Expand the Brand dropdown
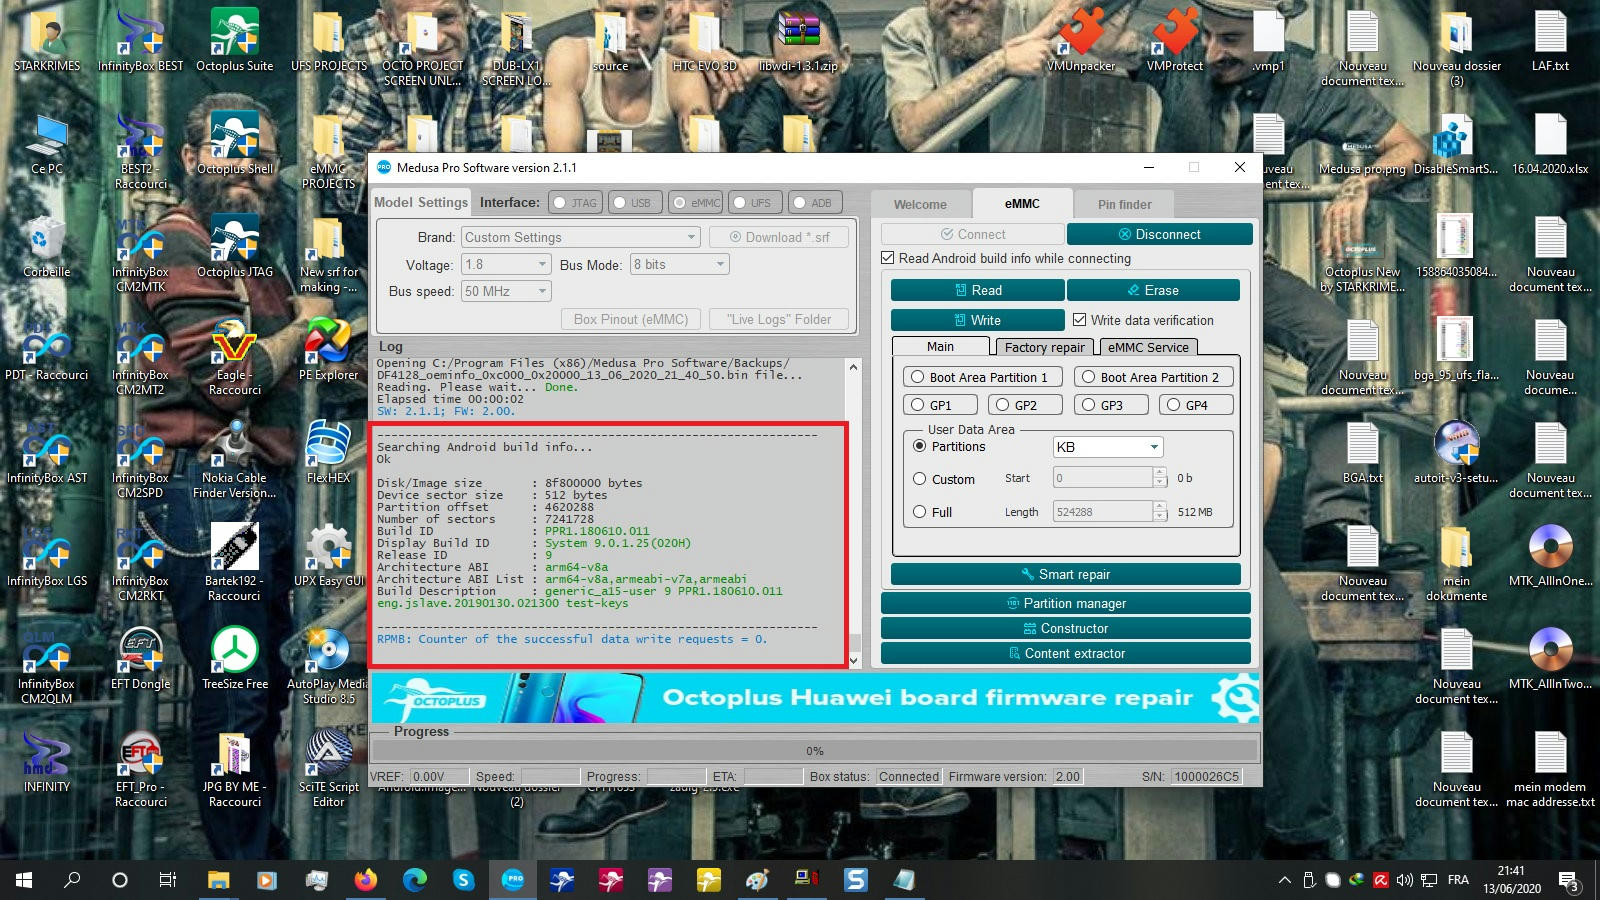The width and height of the screenshot is (1600, 900). (691, 237)
